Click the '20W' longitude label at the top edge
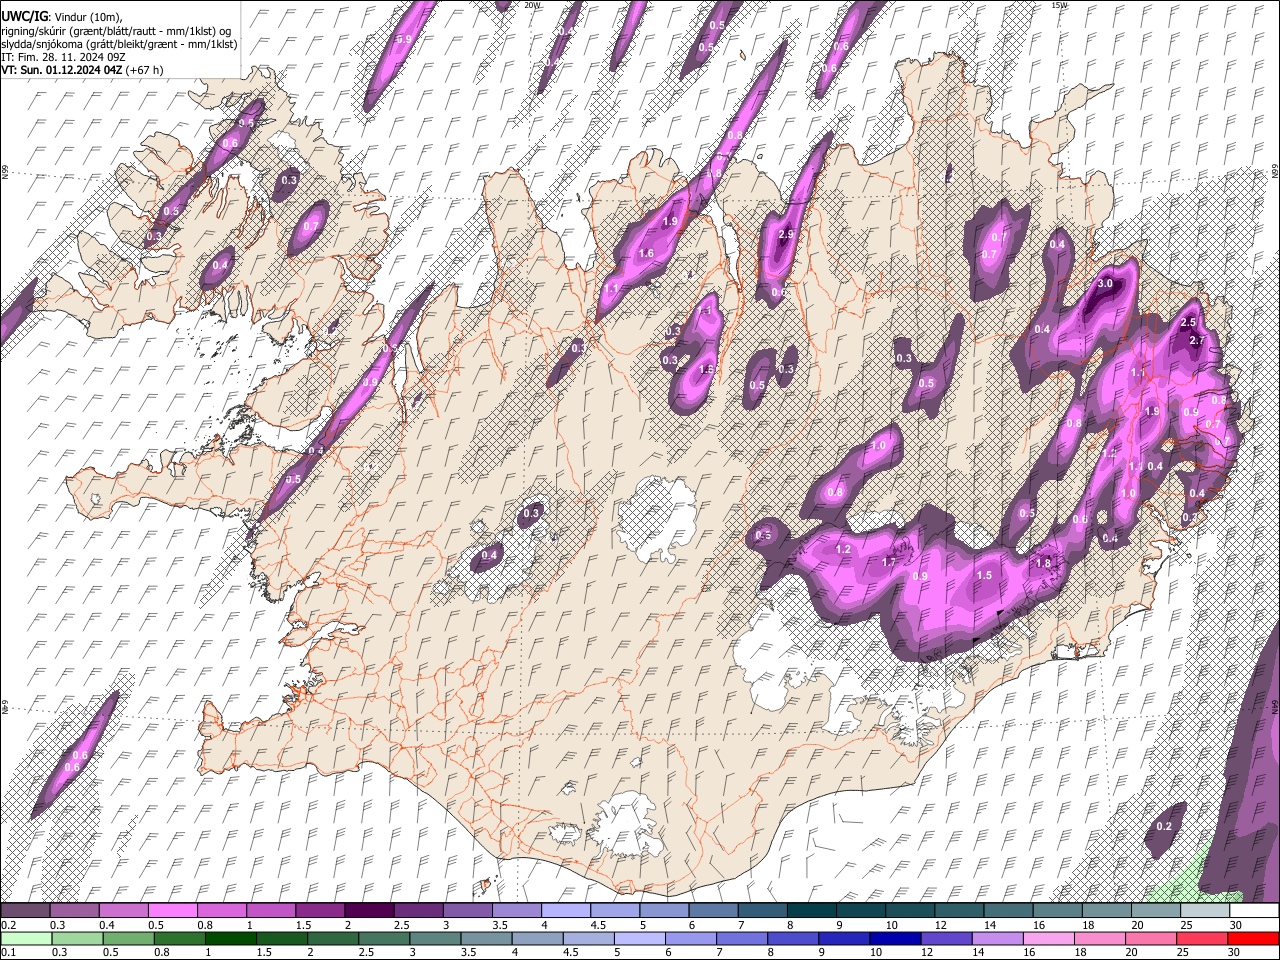This screenshot has width=1280, height=960. (533, 5)
